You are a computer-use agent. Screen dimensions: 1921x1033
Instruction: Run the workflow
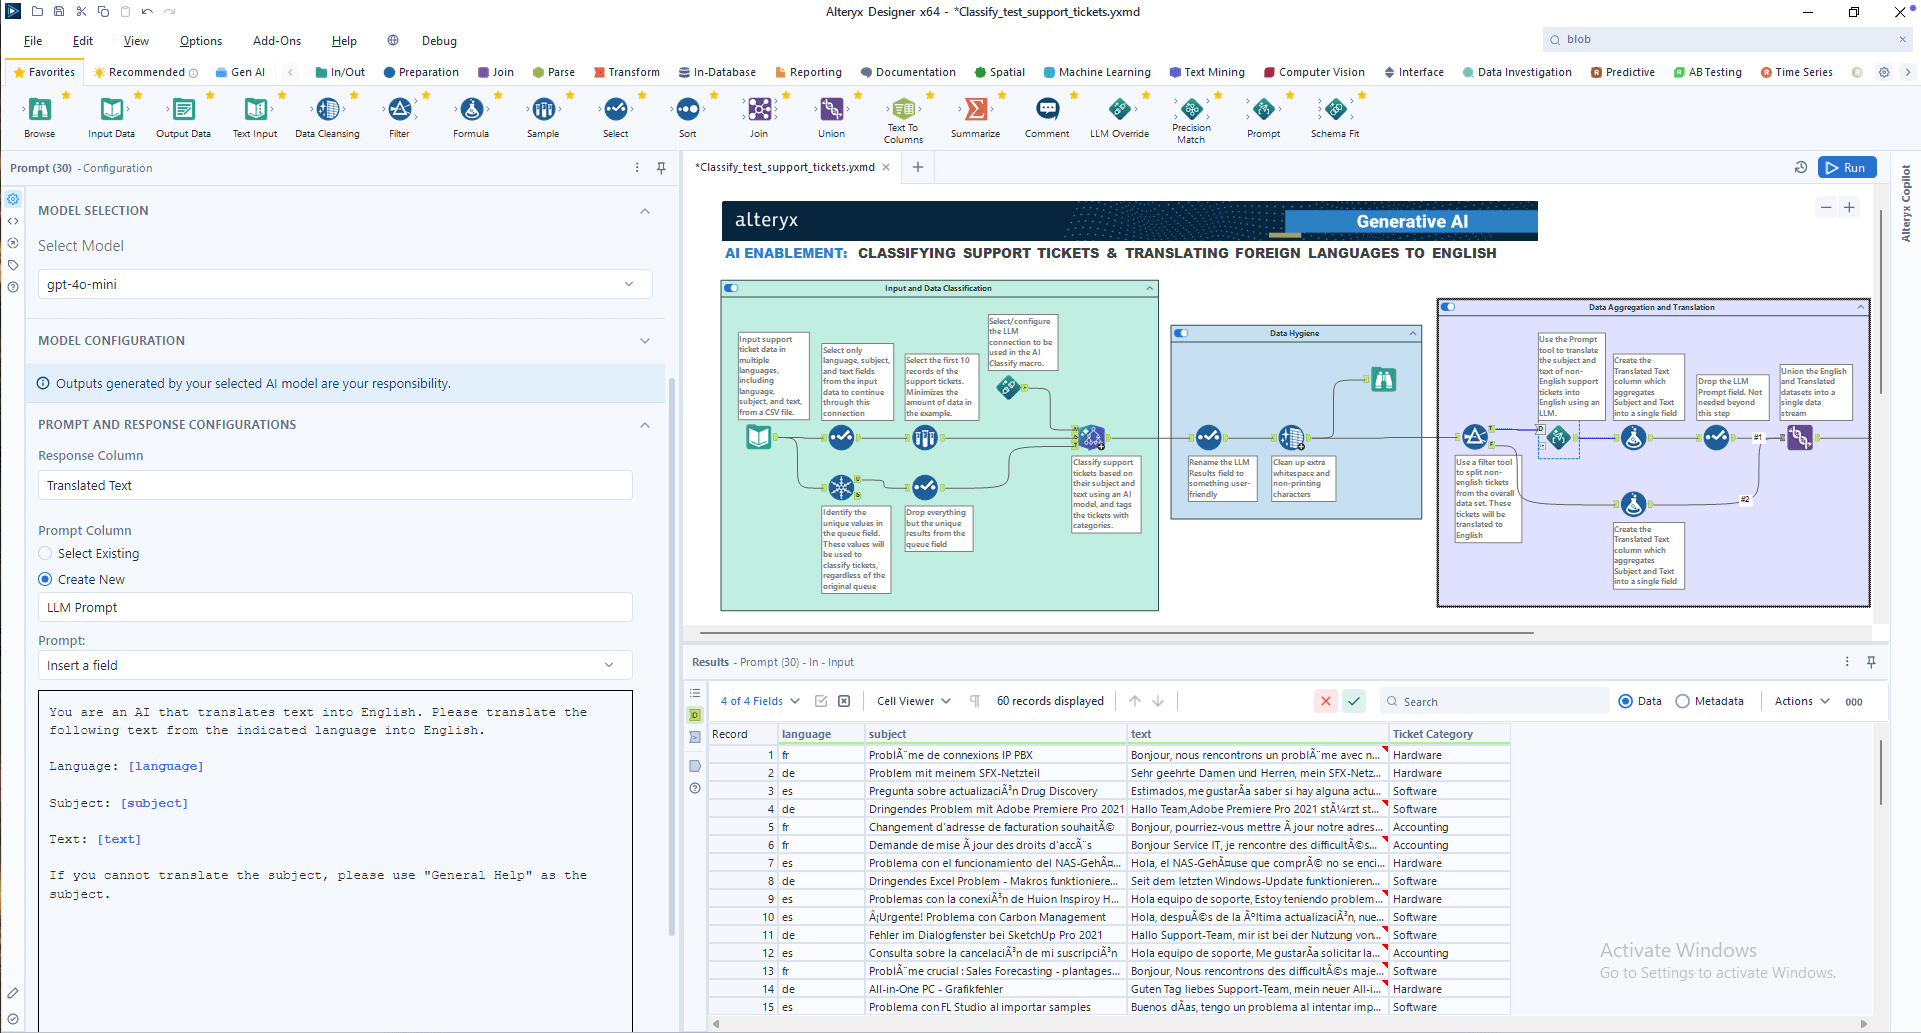1847,168
